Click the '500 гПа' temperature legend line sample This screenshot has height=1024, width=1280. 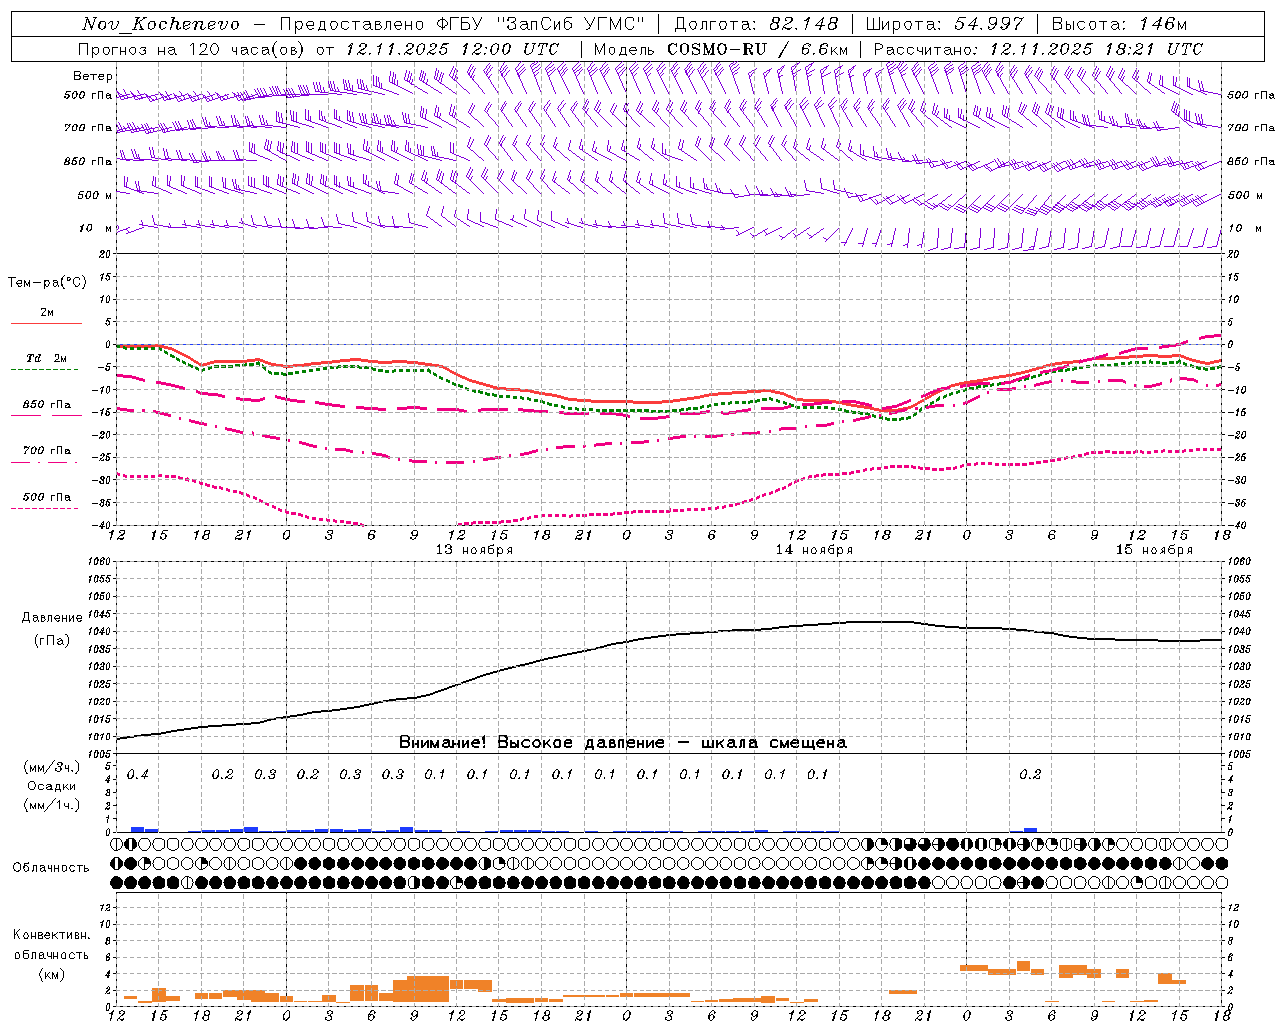coord(46,508)
